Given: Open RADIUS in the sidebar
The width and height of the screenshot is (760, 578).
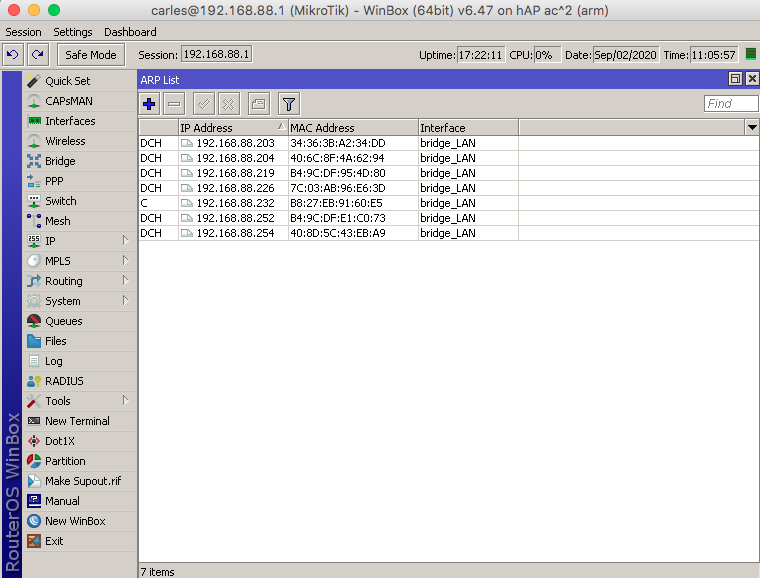Looking at the screenshot, I should (80, 381).
